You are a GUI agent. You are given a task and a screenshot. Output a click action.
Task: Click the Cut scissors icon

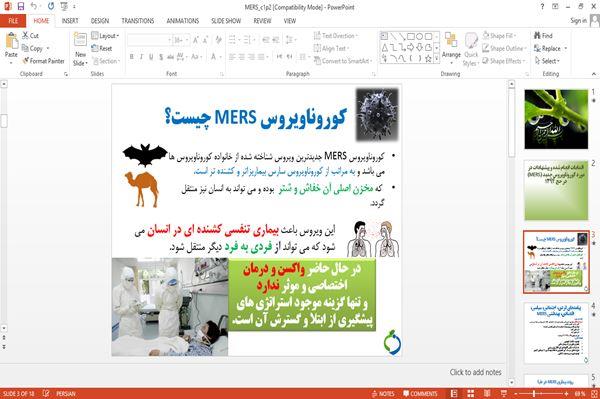(x=25, y=36)
